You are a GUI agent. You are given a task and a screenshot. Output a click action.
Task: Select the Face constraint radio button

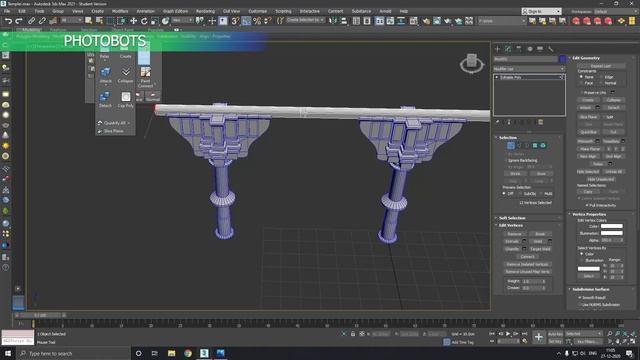click(582, 83)
